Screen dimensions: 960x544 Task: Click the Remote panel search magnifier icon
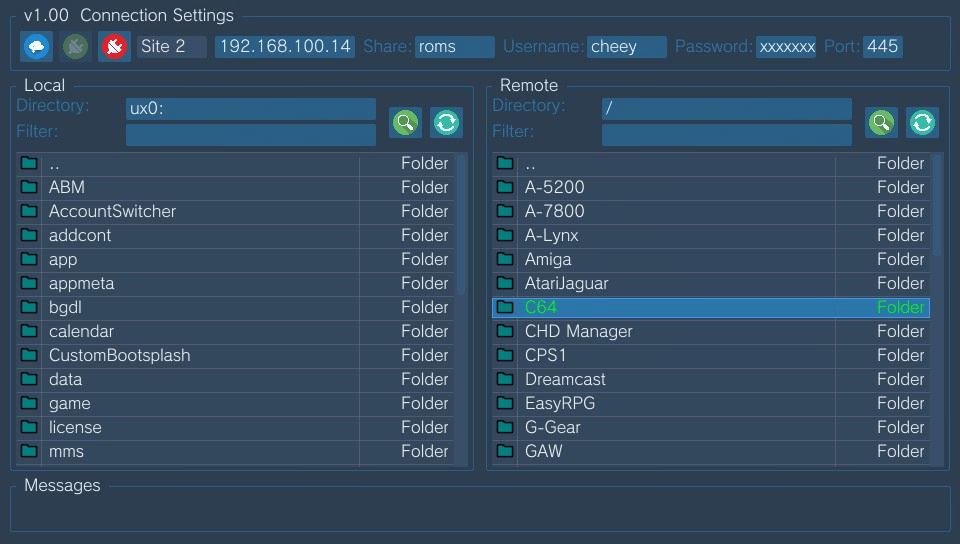881,122
